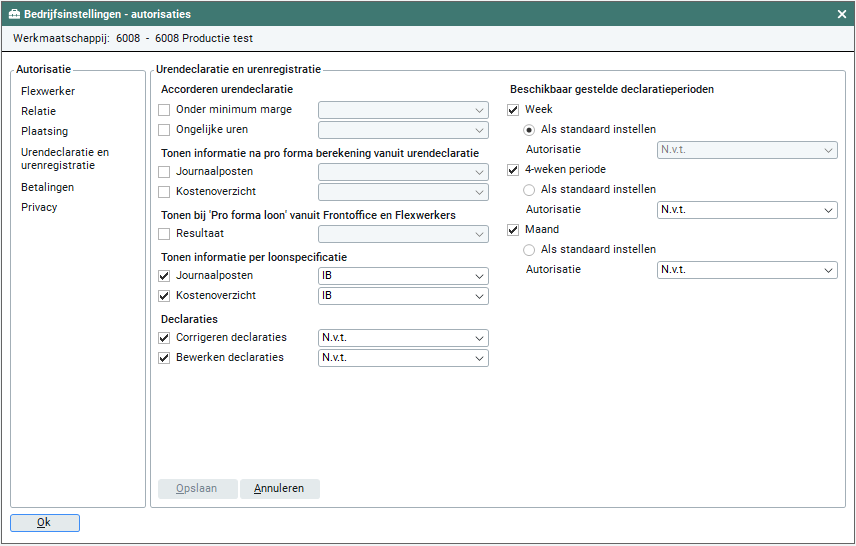
Task: Click the Annuleren button
Action: pos(279,489)
